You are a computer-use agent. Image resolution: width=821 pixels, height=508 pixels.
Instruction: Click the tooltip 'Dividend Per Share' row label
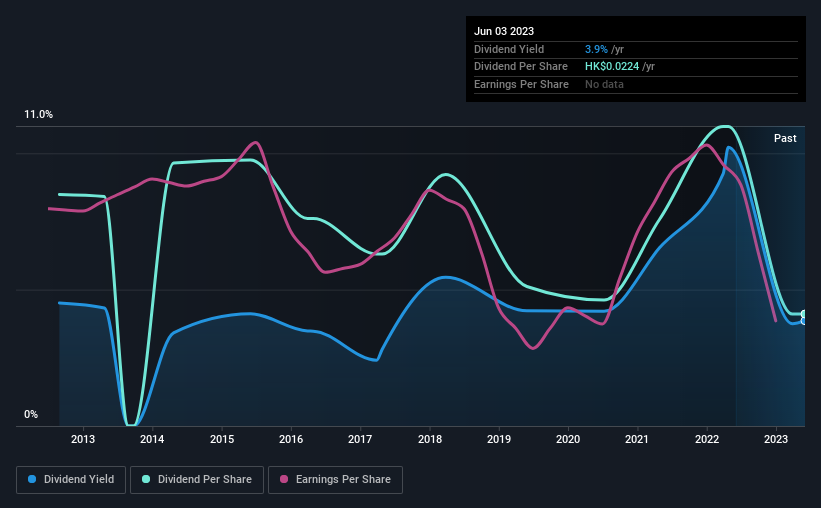[x=520, y=67]
